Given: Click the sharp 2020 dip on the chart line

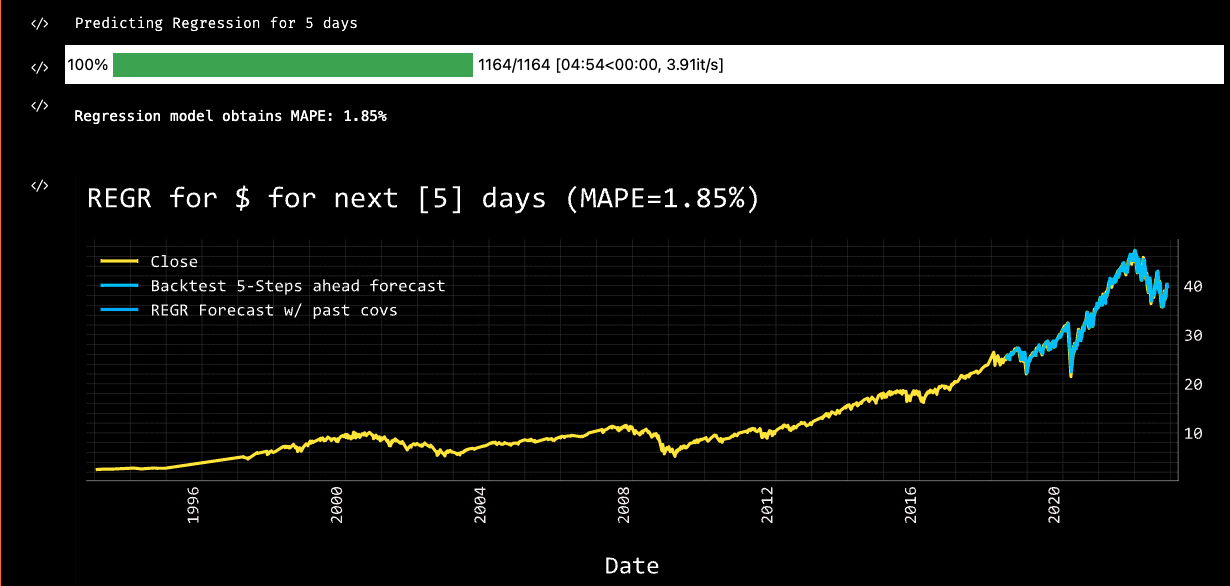Looking at the screenshot, I should click(x=1071, y=374).
